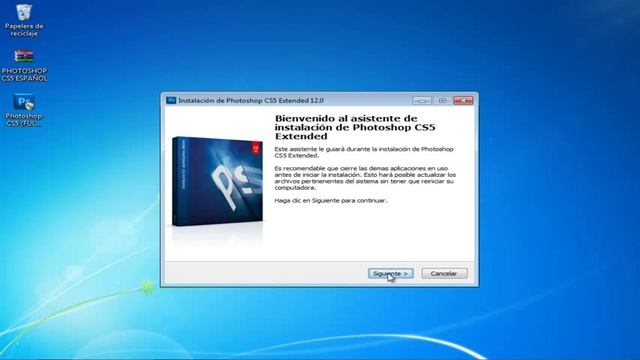Screen dimensions: 640x360
Task: Click the 'Bienvenido al asistente de instalación' heading
Action: pyautogui.click(x=355, y=127)
